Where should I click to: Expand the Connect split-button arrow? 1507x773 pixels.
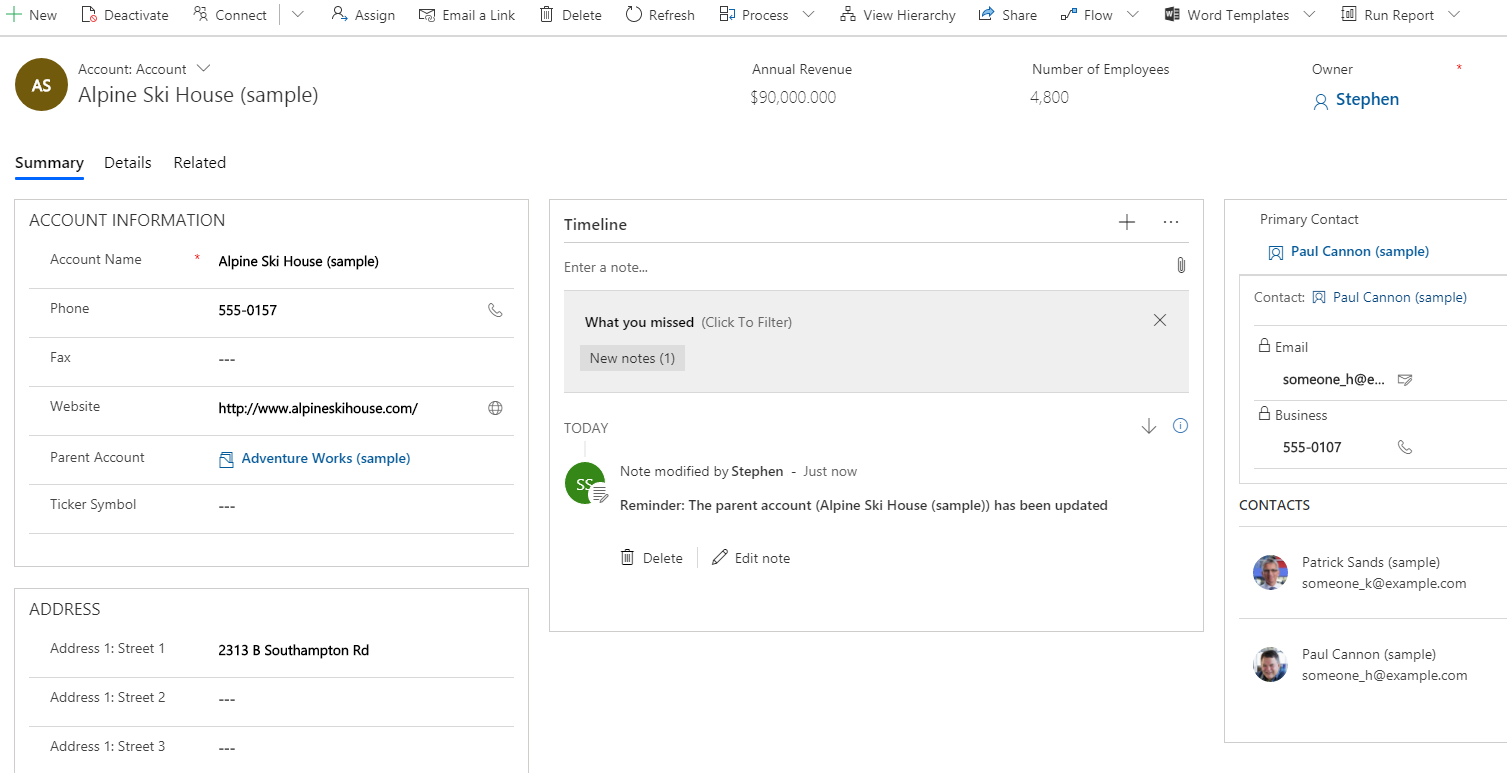click(298, 15)
